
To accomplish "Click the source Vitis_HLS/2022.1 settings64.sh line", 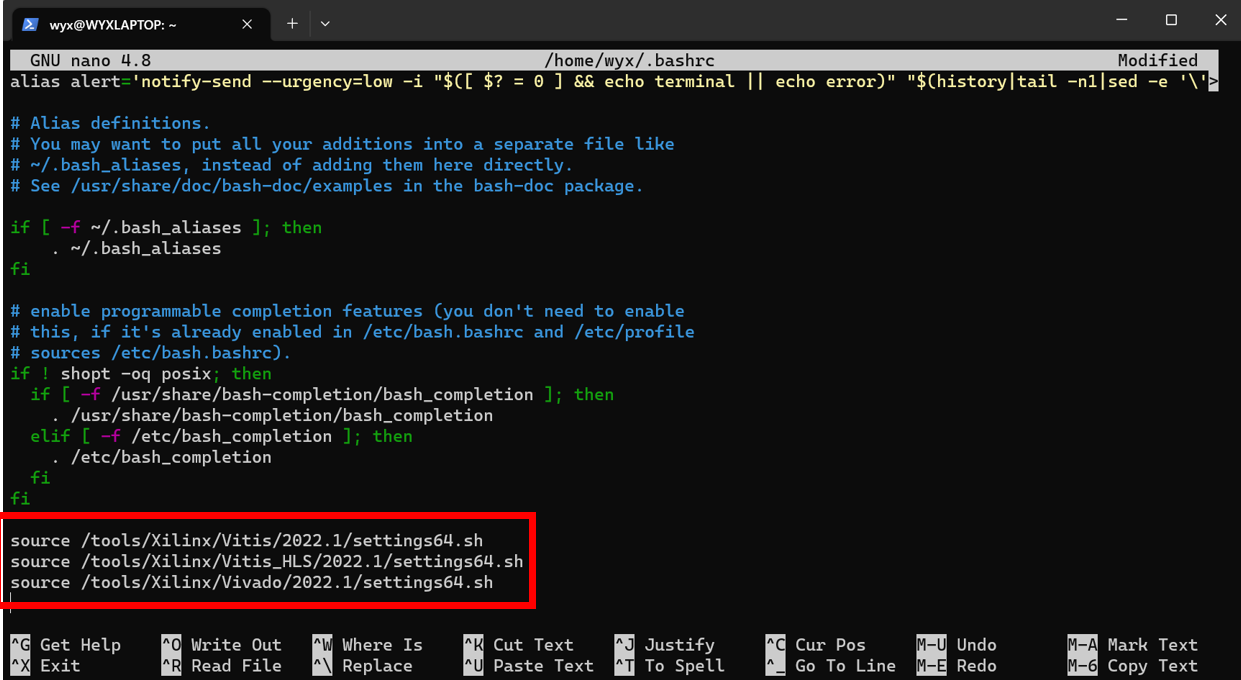I will point(267,562).
